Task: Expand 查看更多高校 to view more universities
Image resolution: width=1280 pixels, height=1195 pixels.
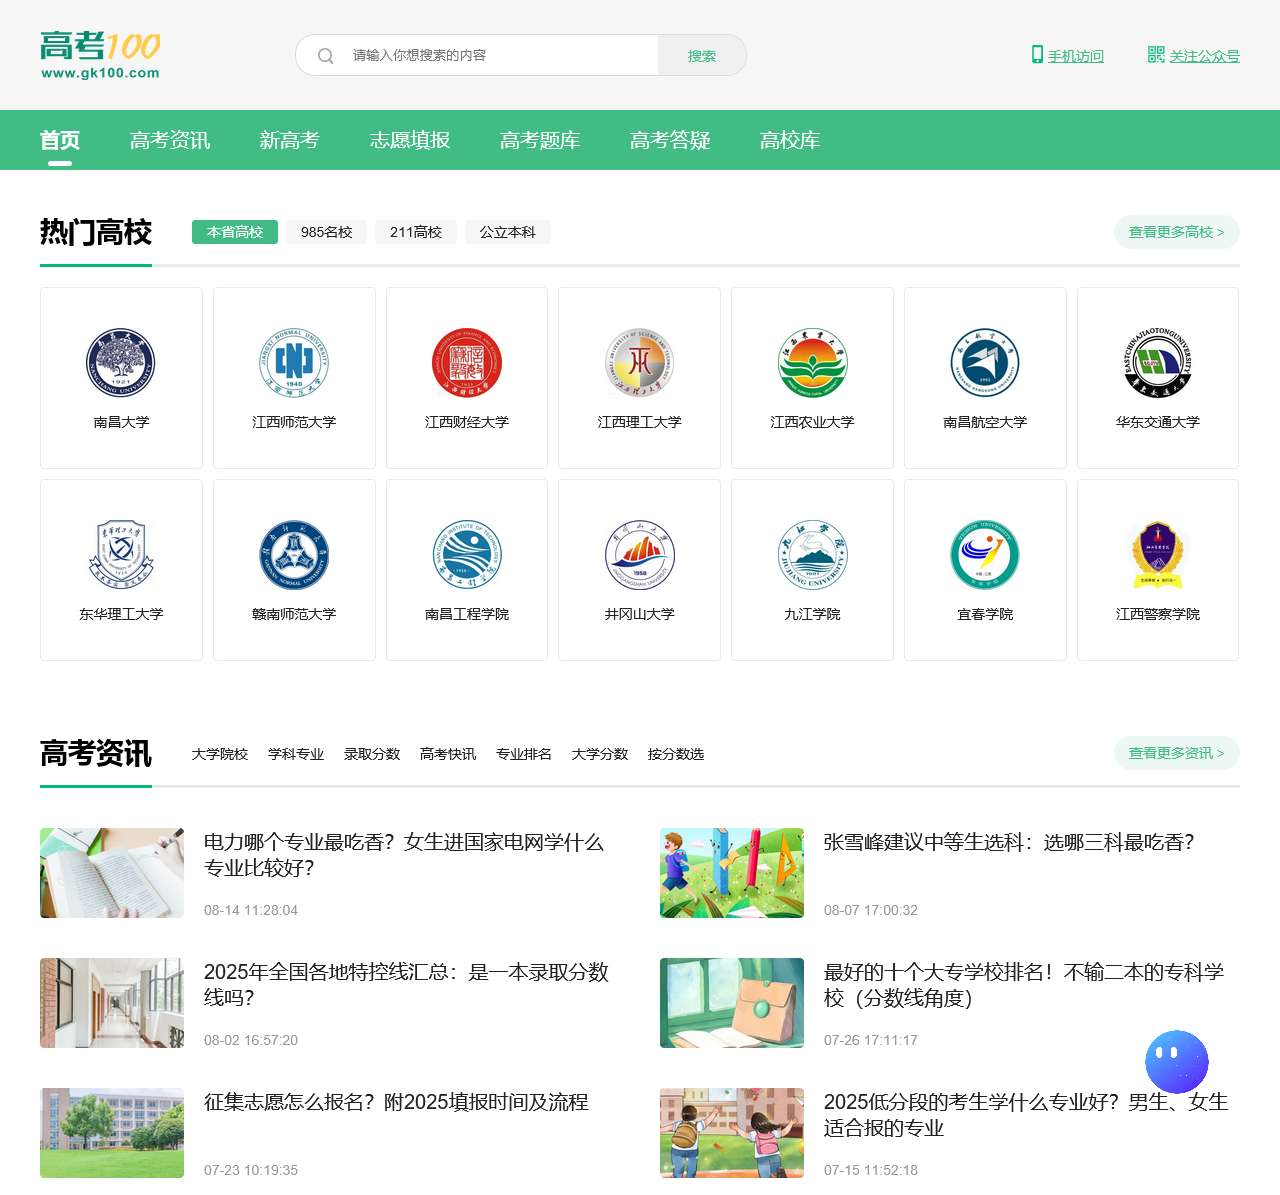Action: pos(1176,232)
